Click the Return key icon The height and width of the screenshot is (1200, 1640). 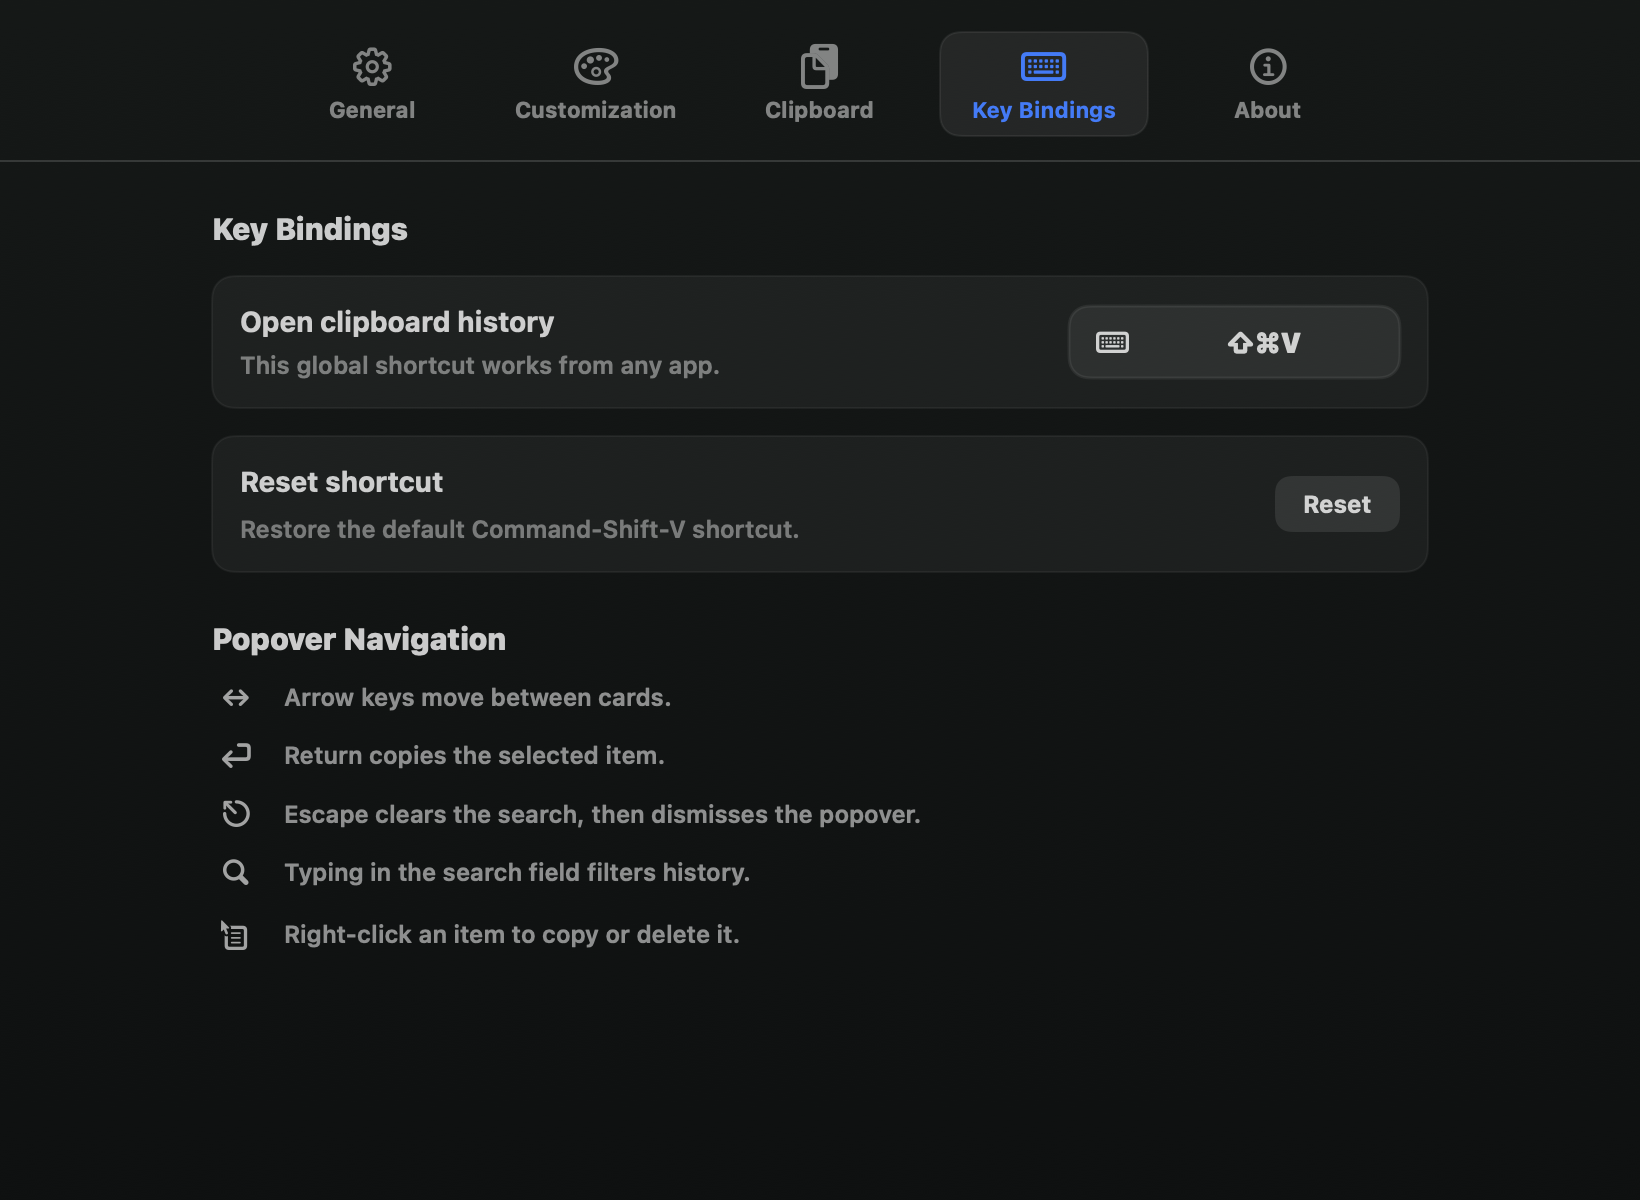[x=236, y=755]
